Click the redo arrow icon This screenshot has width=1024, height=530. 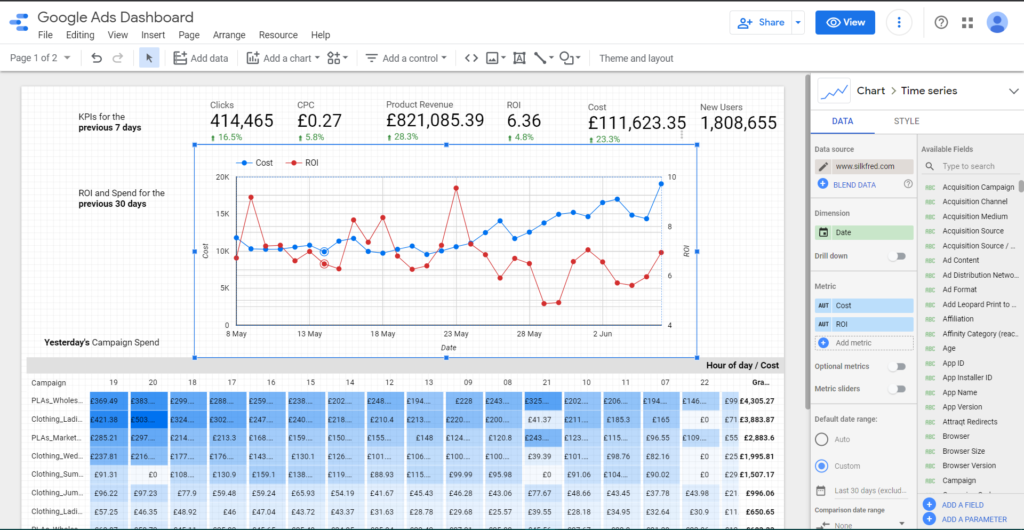click(118, 58)
